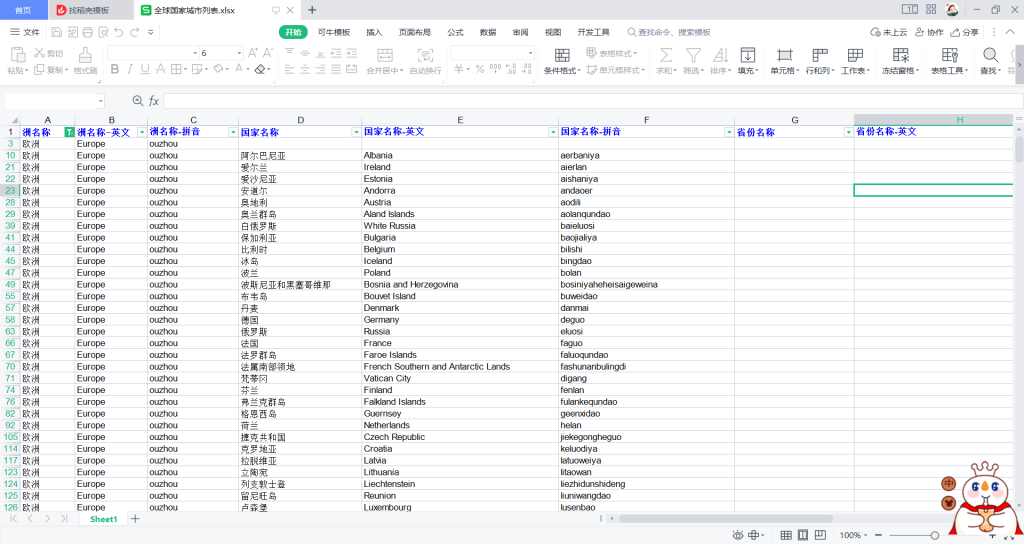Click the Print icon in quick access toolbar

tap(85, 32)
